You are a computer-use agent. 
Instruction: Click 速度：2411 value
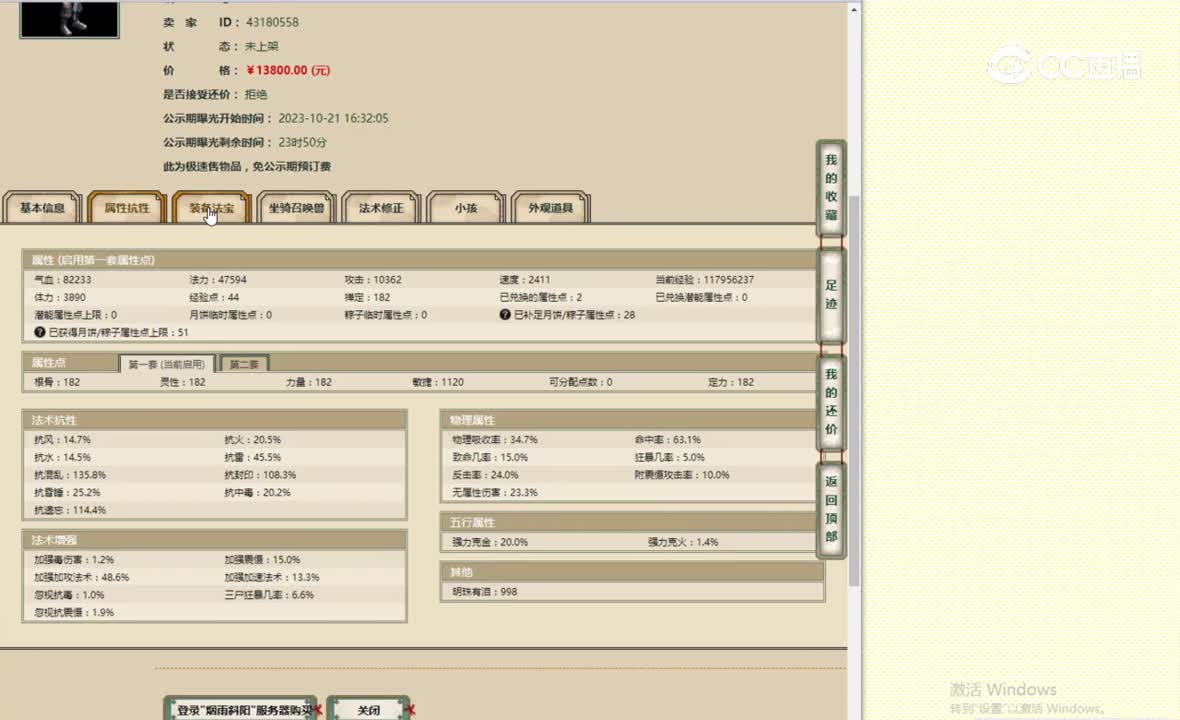pos(525,279)
